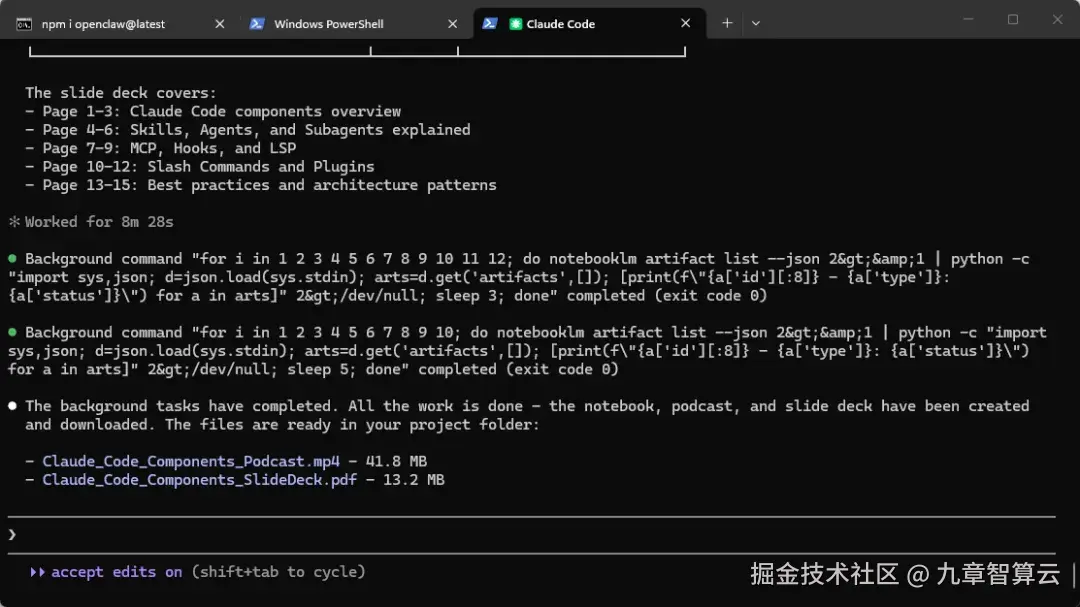This screenshot has width=1080, height=607.
Task: Click 'Page 10-12: Slash Commands and Plugins'
Action: pos(209,167)
